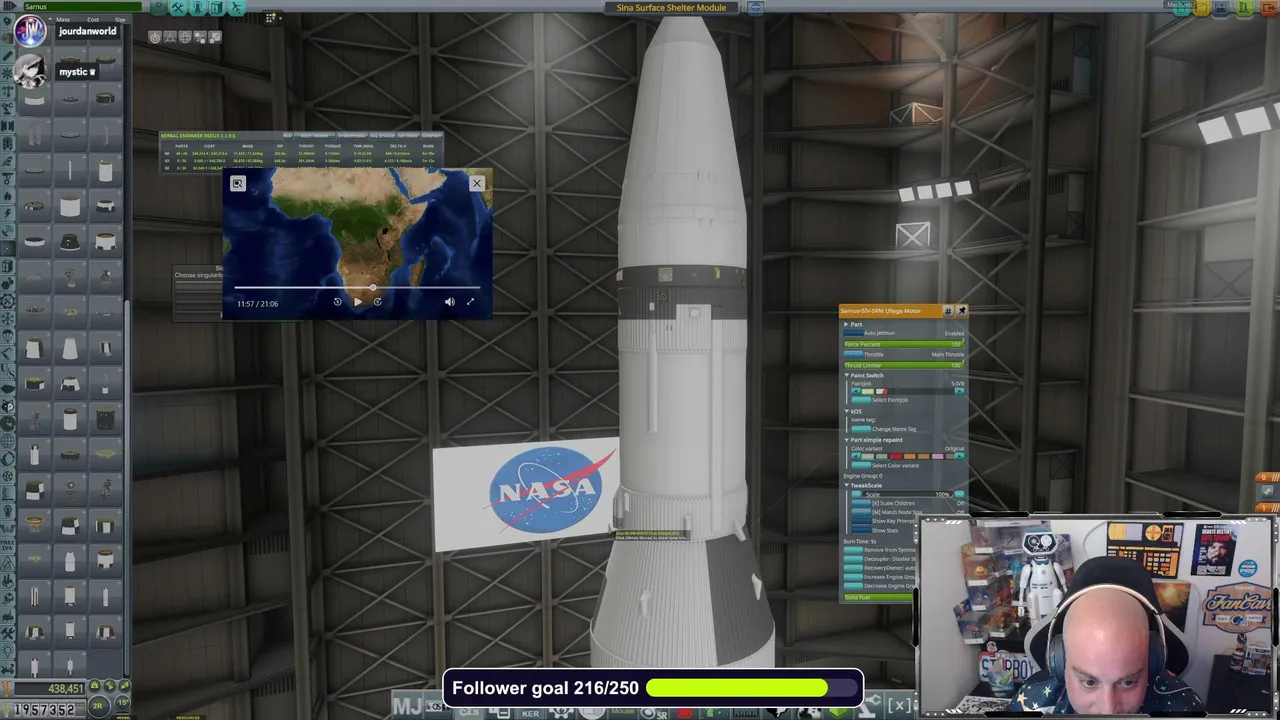1280x720 pixels.
Task: Play the paused video
Action: coord(357,301)
